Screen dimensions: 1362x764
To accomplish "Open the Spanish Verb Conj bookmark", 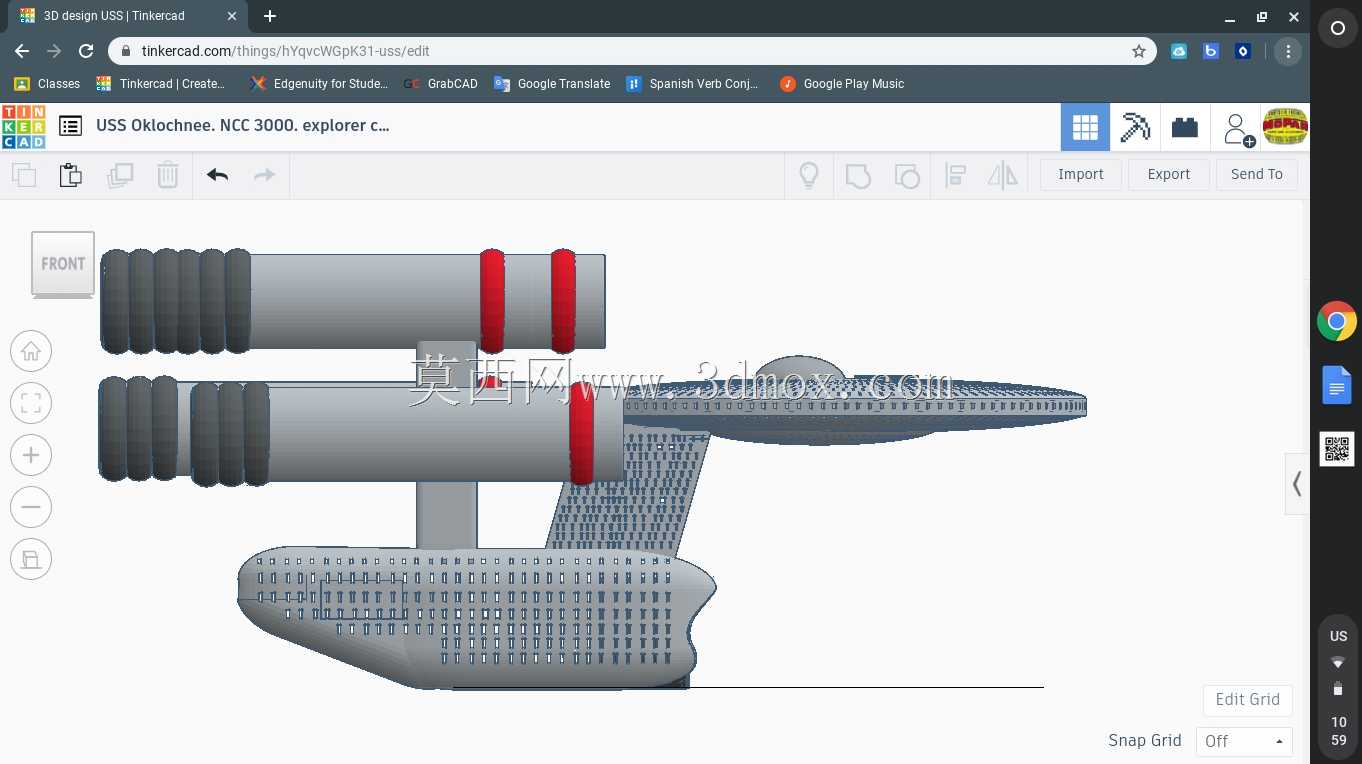I will (692, 84).
